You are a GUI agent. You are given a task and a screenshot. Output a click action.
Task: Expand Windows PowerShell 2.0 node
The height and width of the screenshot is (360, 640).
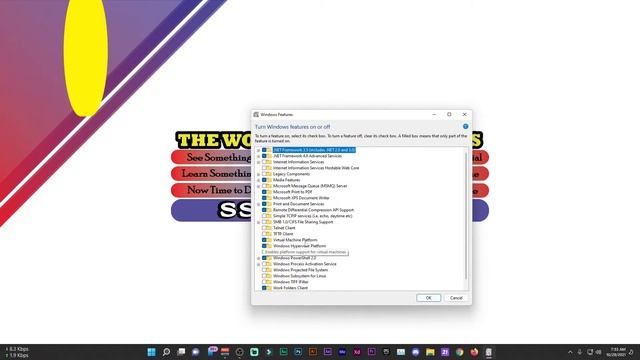pyautogui.click(x=258, y=258)
